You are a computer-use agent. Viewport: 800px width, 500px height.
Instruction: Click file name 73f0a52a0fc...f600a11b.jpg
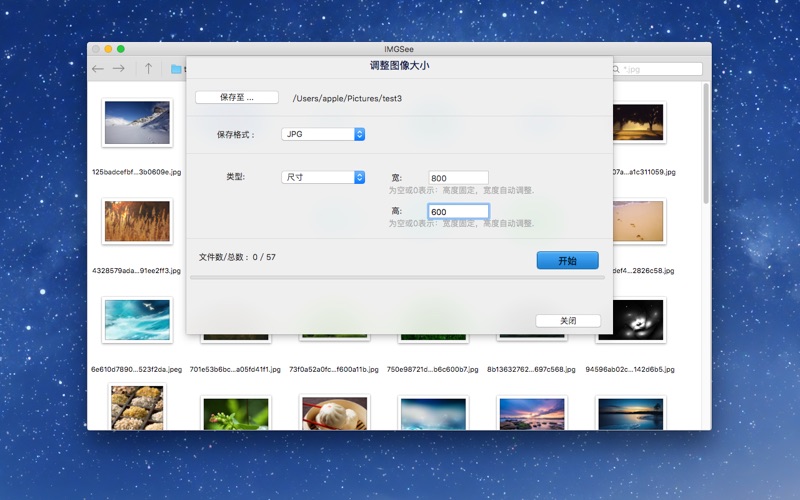point(334,369)
